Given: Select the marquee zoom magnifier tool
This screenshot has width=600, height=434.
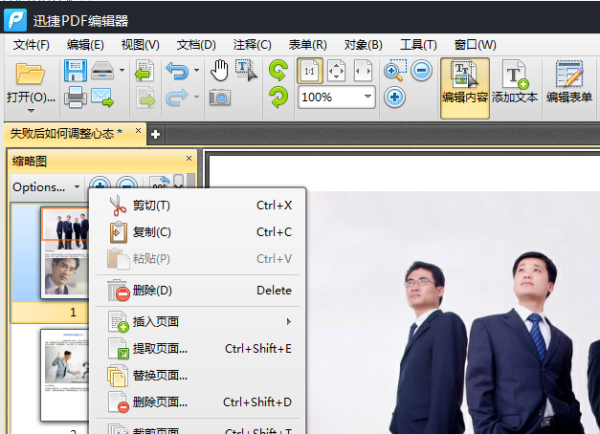Looking at the screenshot, I should tap(395, 70).
